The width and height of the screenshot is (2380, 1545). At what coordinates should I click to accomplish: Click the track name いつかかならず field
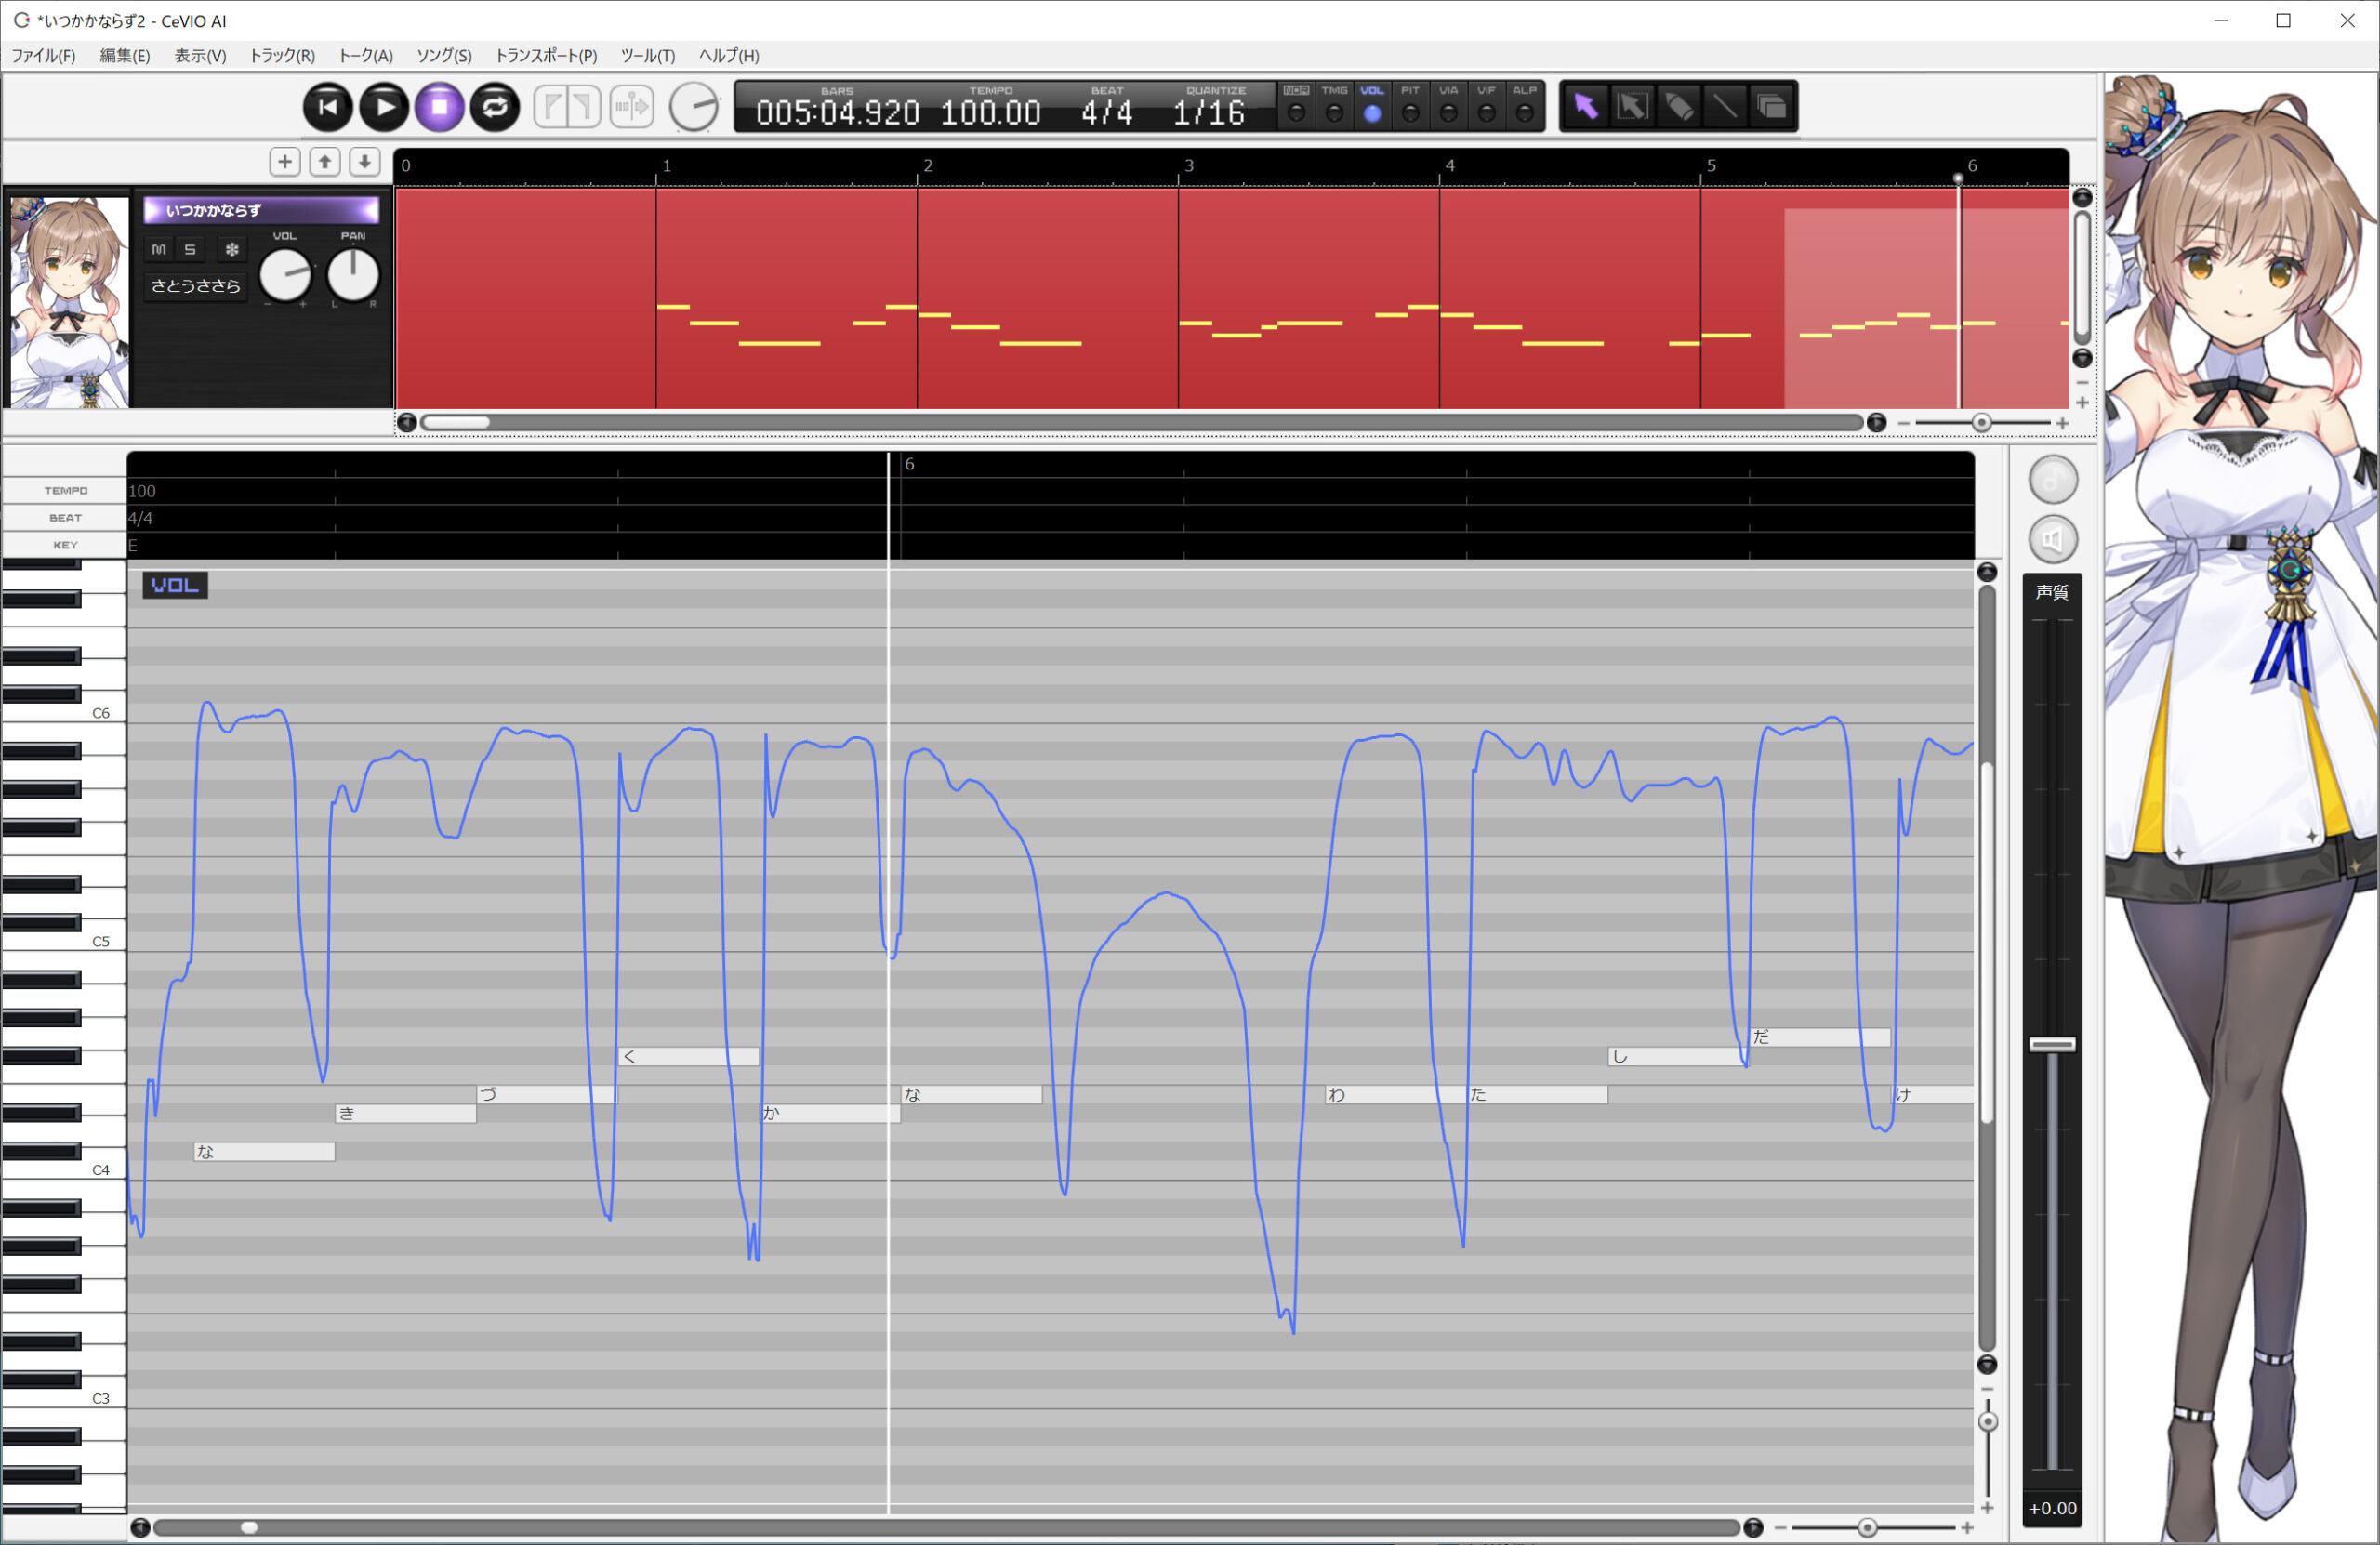tap(262, 210)
